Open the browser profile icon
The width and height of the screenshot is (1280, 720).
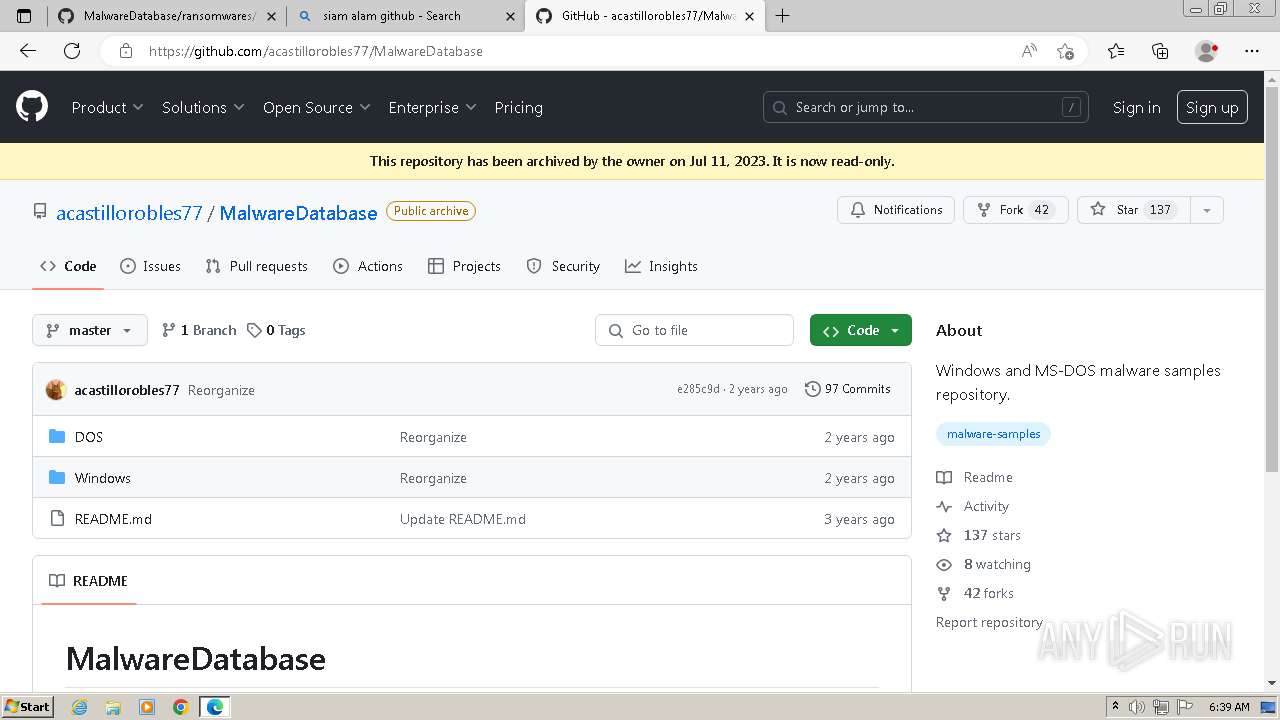point(1207,51)
